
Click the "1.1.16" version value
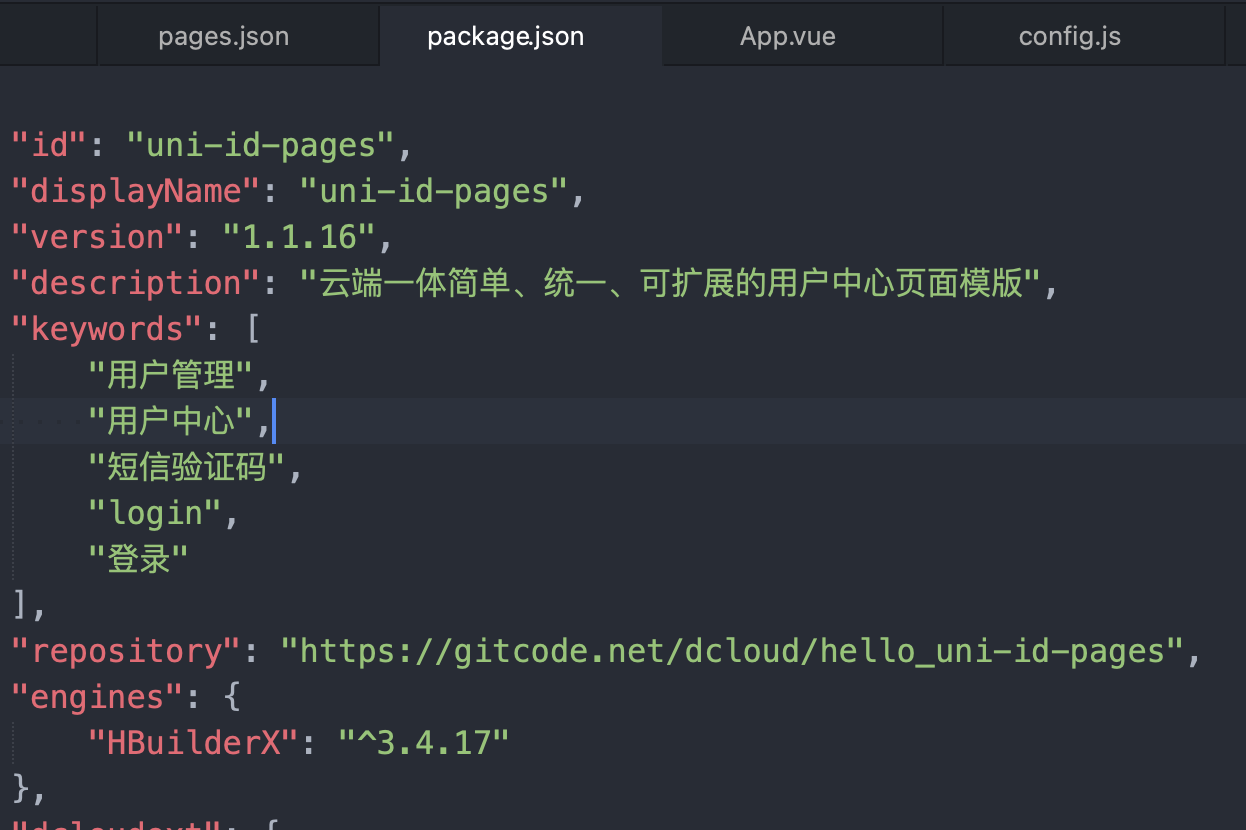[x=298, y=237]
